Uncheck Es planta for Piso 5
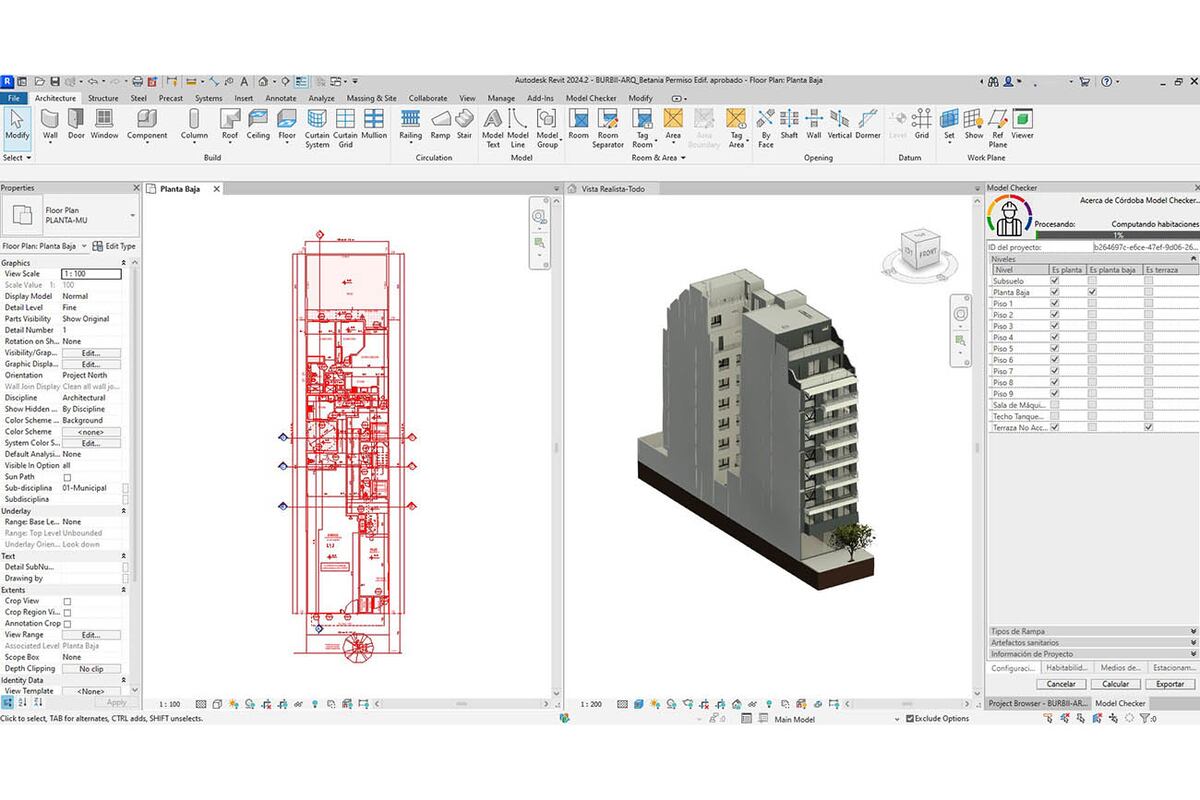This screenshot has height=800, width=1200. point(1054,348)
